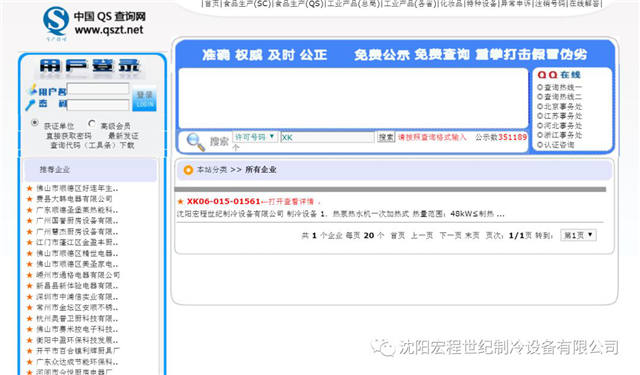Click the bullet icon beside 认证咨询

click(x=540, y=144)
